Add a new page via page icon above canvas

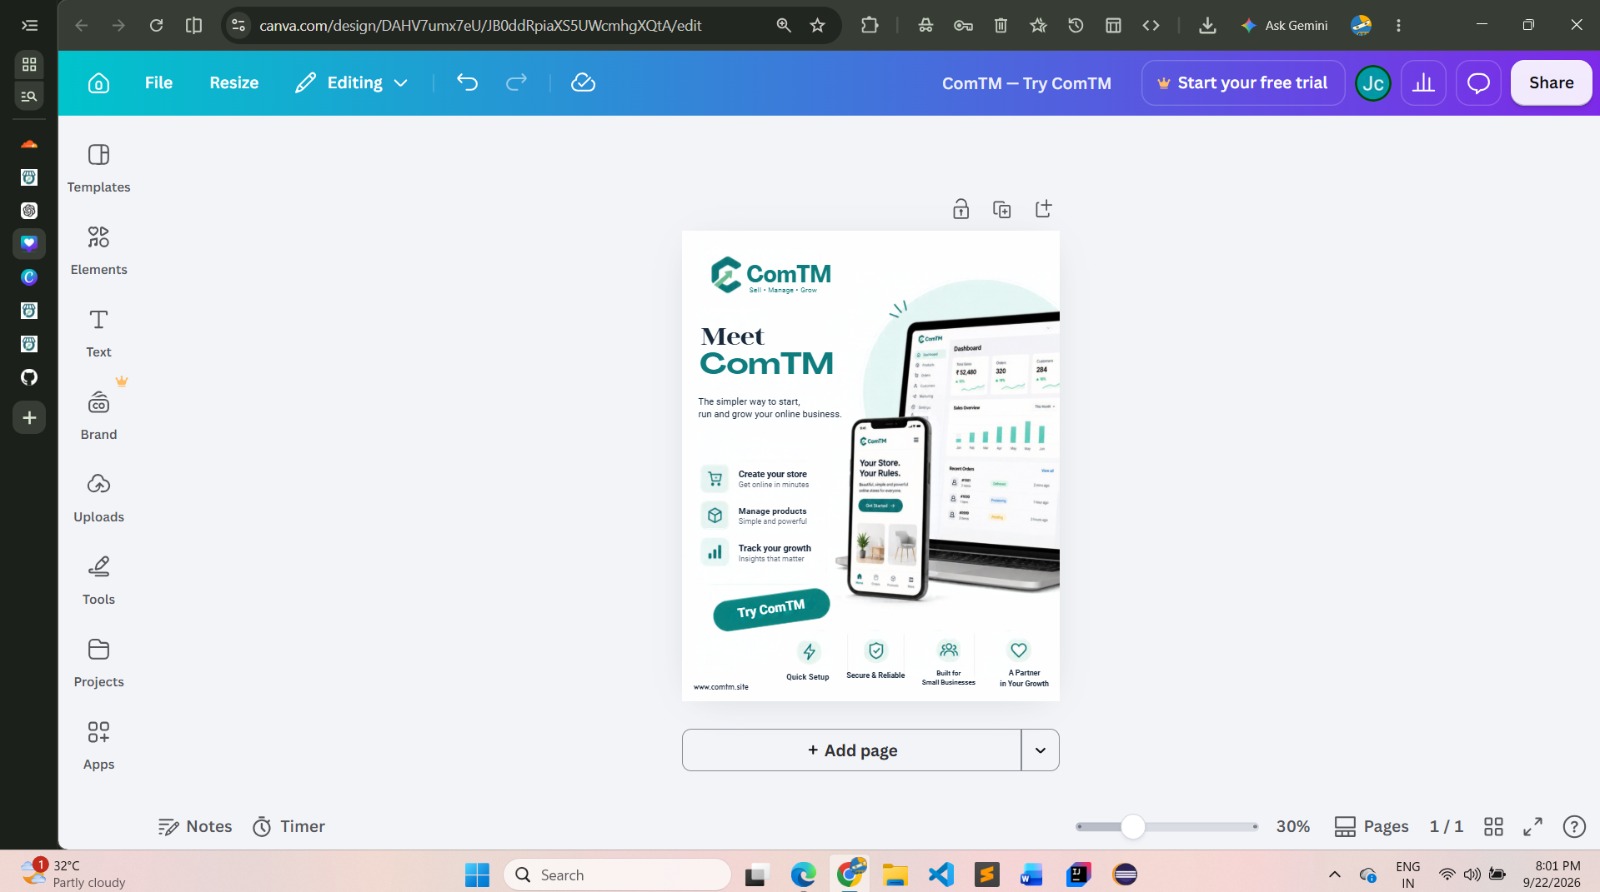(1043, 209)
